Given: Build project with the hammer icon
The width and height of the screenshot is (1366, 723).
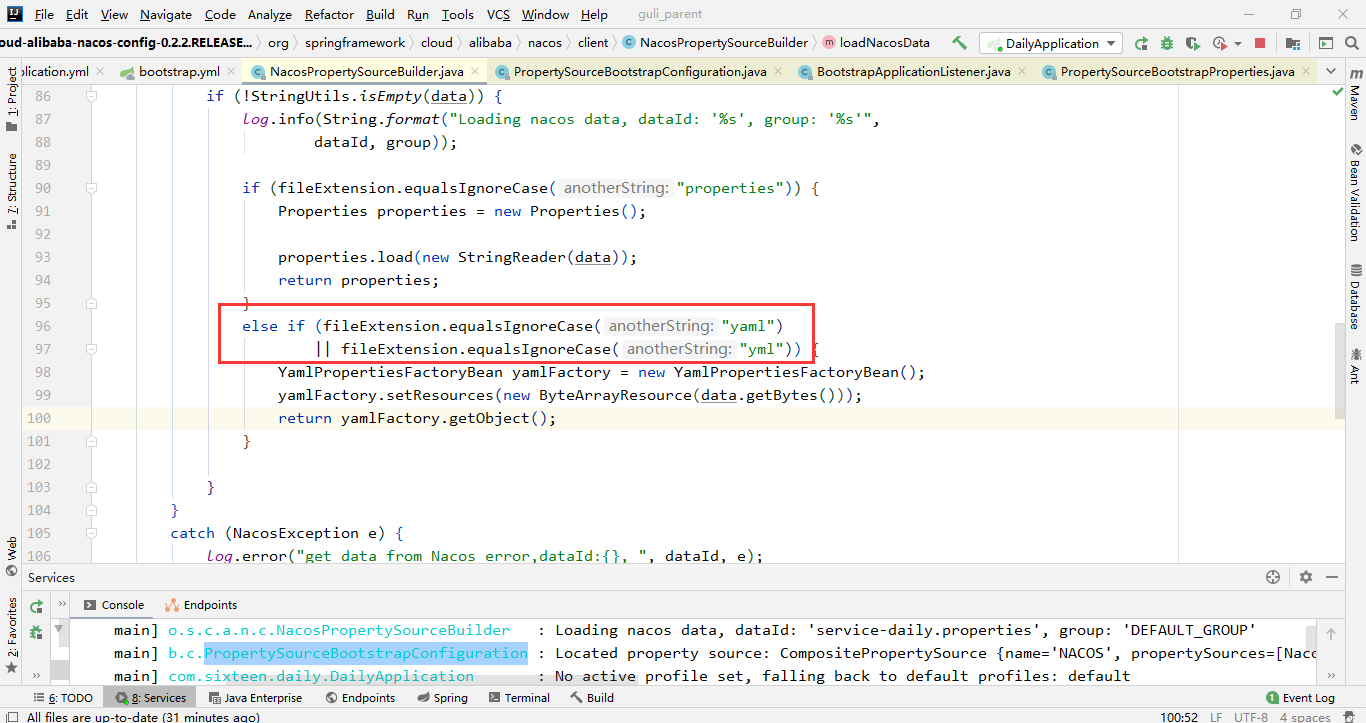Looking at the screenshot, I should pyautogui.click(x=960, y=43).
